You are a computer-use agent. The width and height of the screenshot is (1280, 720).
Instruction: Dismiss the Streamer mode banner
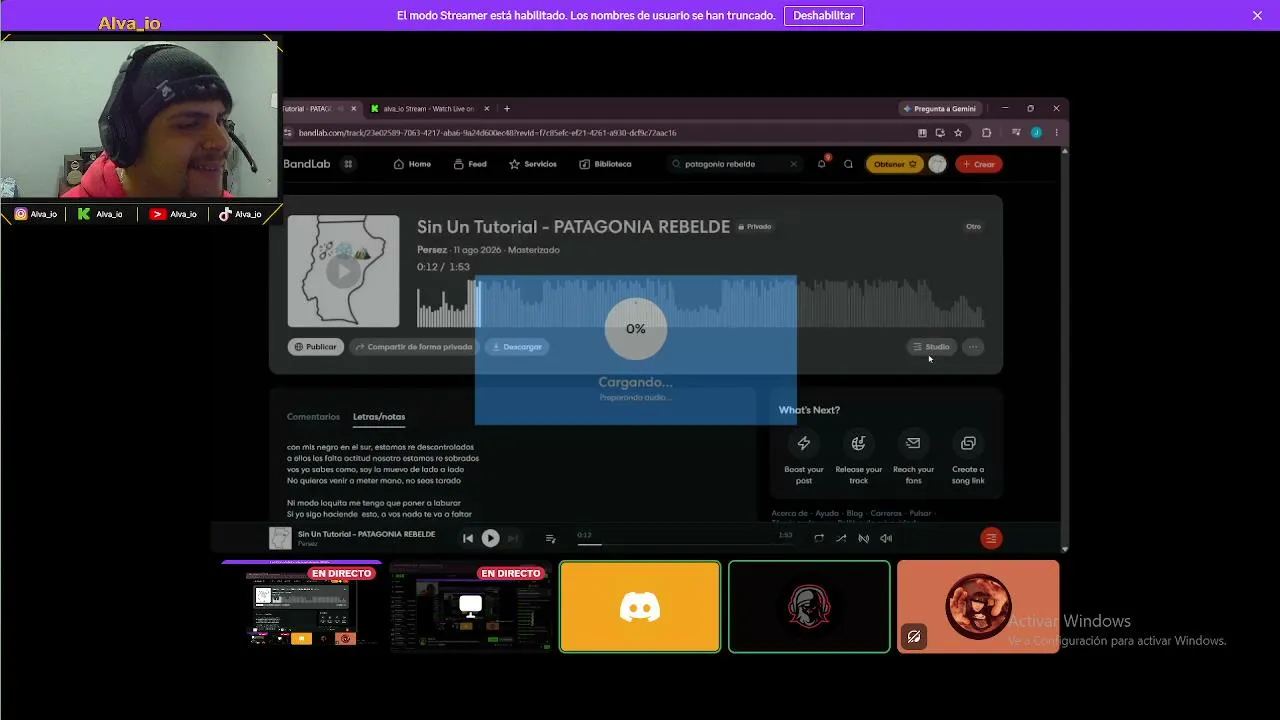[1257, 15]
